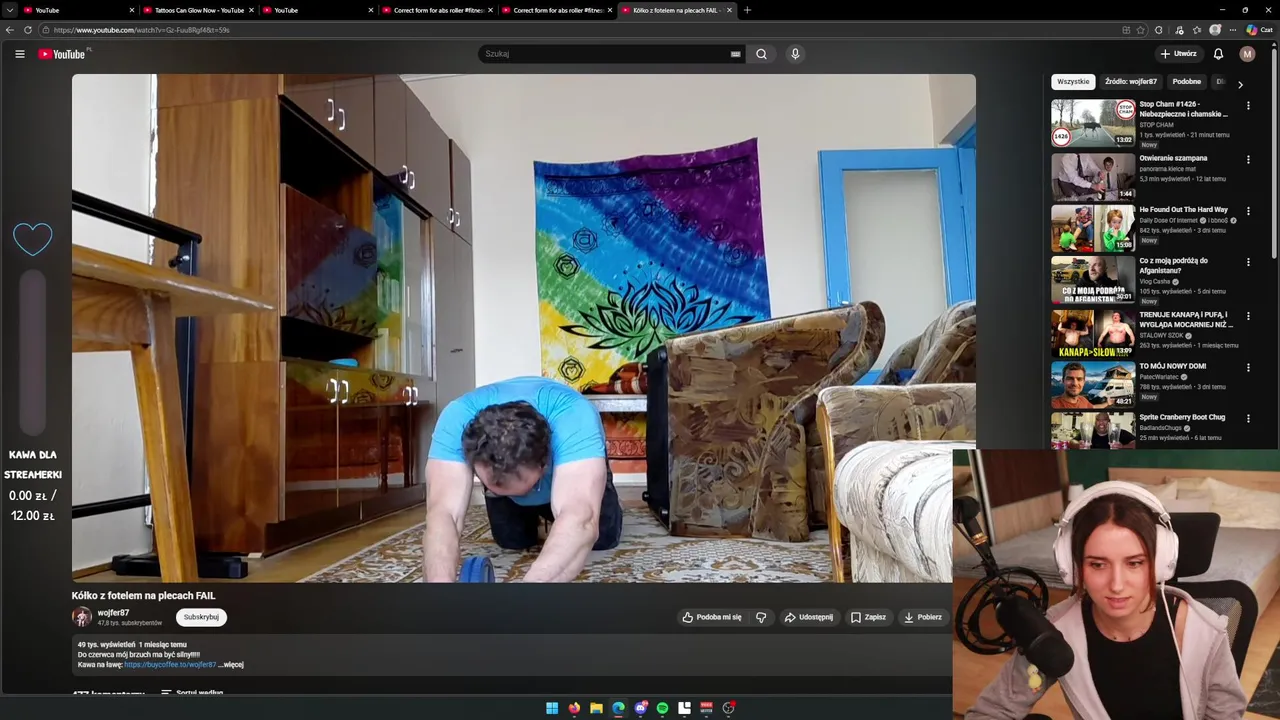This screenshot has width=1280, height=720.
Task: Open the Otwieranie szampana video thumbnail
Action: point(1093,176)
